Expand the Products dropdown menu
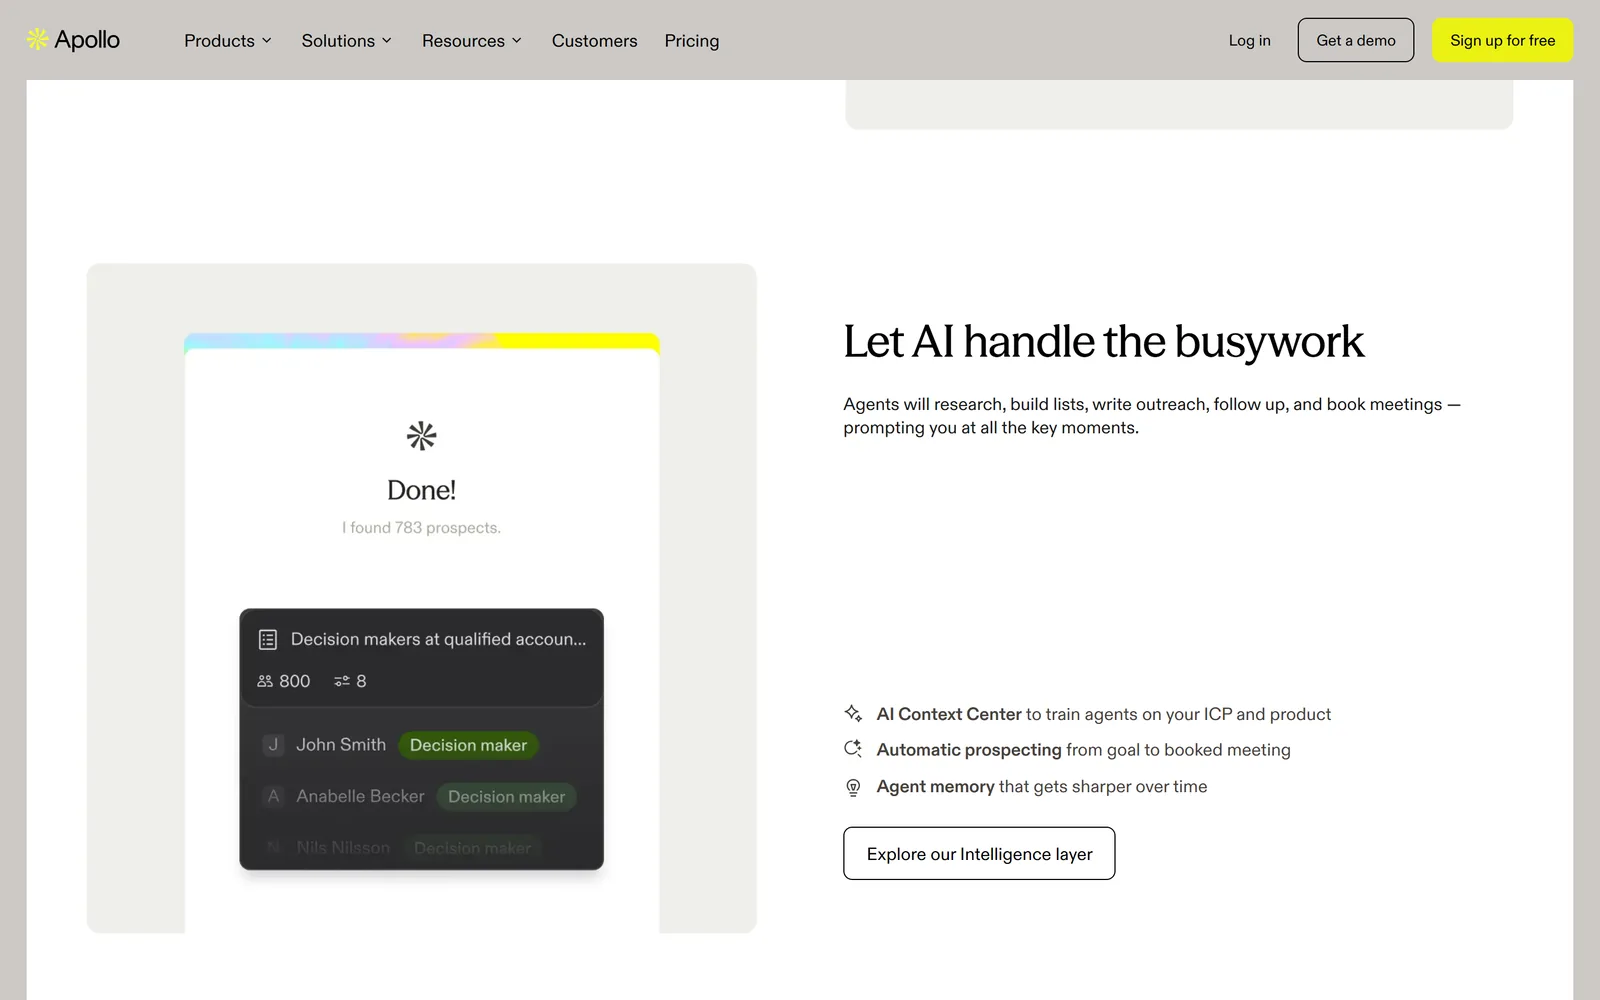The height and width of the screenshot is (1000, 1600). 228,41
